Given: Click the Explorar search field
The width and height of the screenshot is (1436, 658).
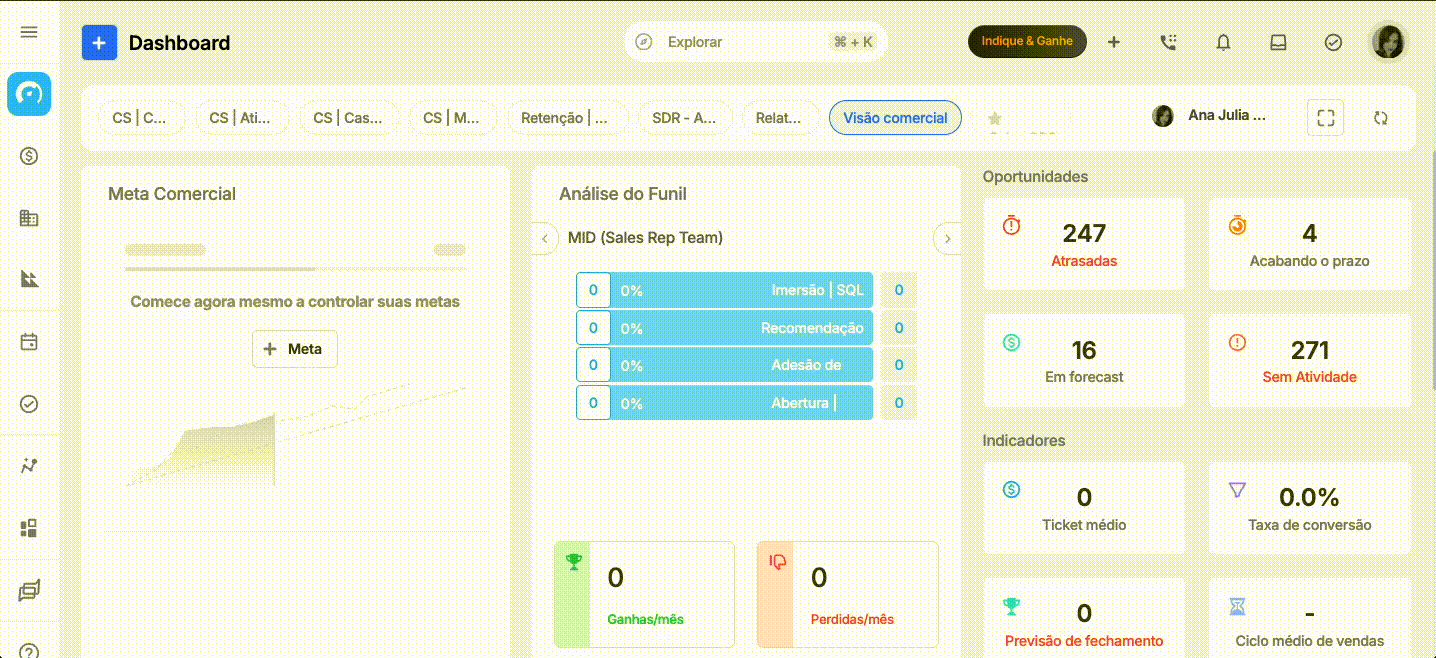Looking at the screenshot, I should (x=756, y=42).
